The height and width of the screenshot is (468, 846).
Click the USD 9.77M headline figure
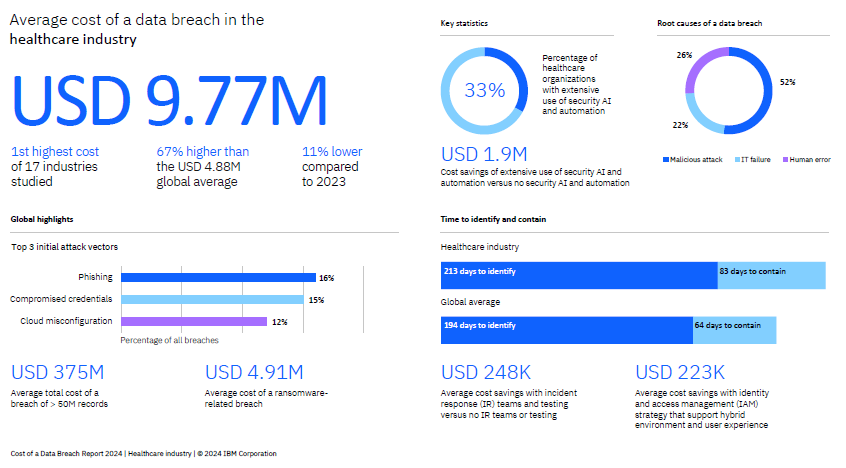click(170, 100)
